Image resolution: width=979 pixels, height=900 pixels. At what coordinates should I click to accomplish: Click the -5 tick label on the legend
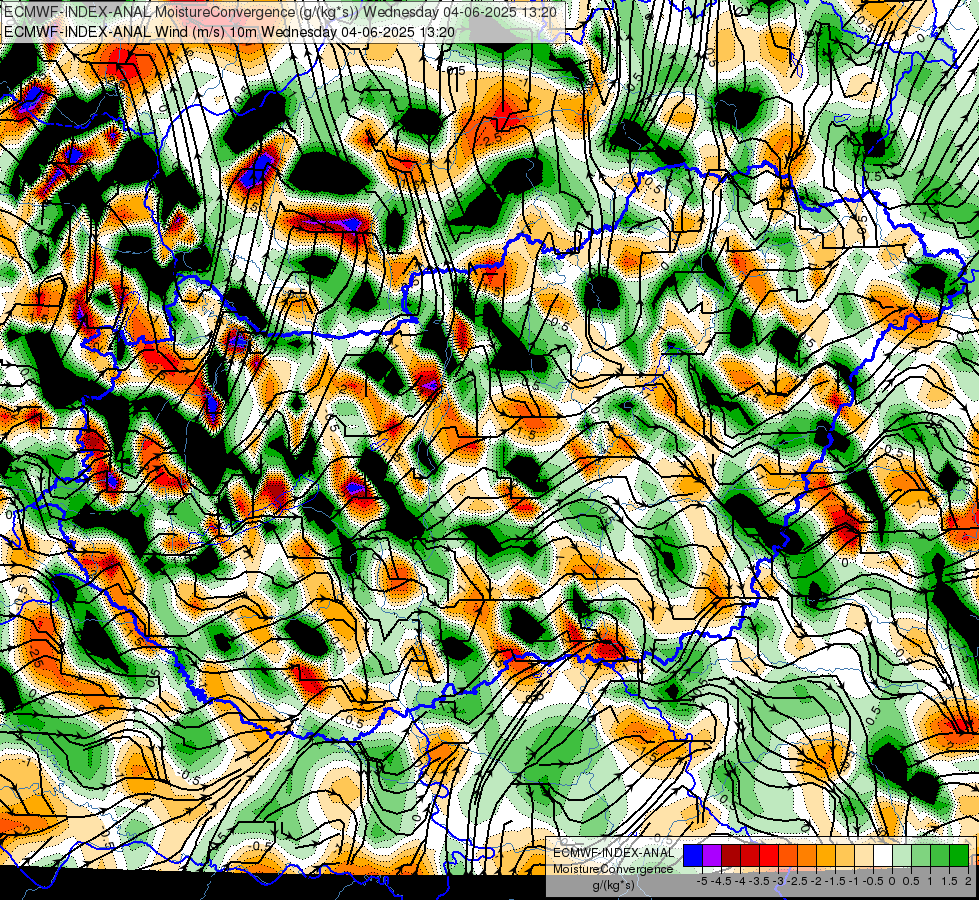click(702, 881)
